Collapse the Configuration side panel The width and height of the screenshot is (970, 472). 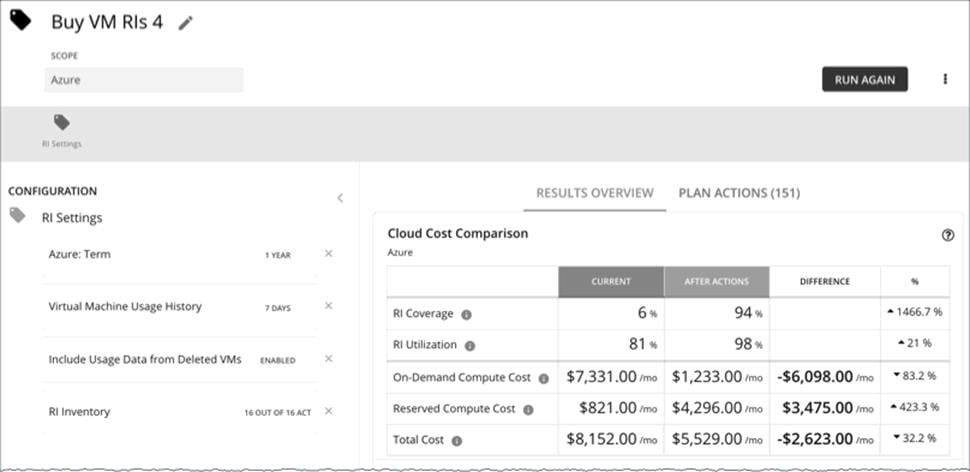pyautogui.click(x=340, y=198)
